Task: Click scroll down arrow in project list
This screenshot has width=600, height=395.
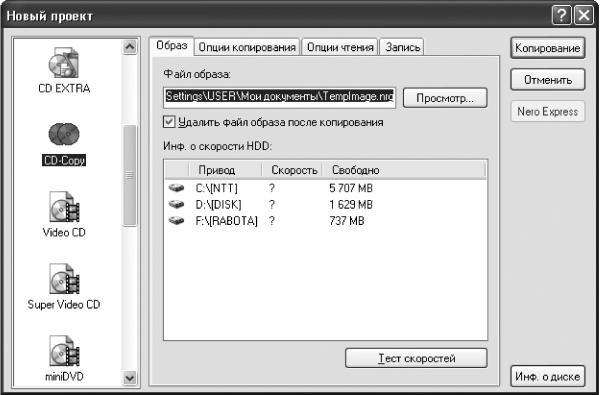Action: click(130, 378)
